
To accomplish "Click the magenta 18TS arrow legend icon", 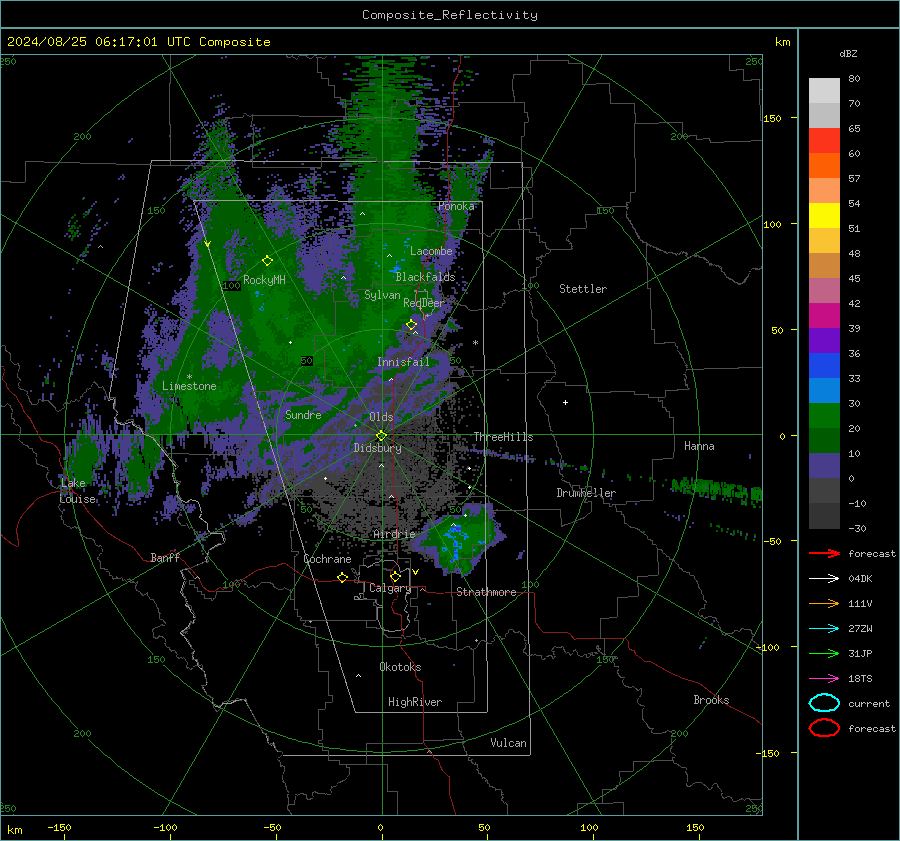I will tap(824, 679).
